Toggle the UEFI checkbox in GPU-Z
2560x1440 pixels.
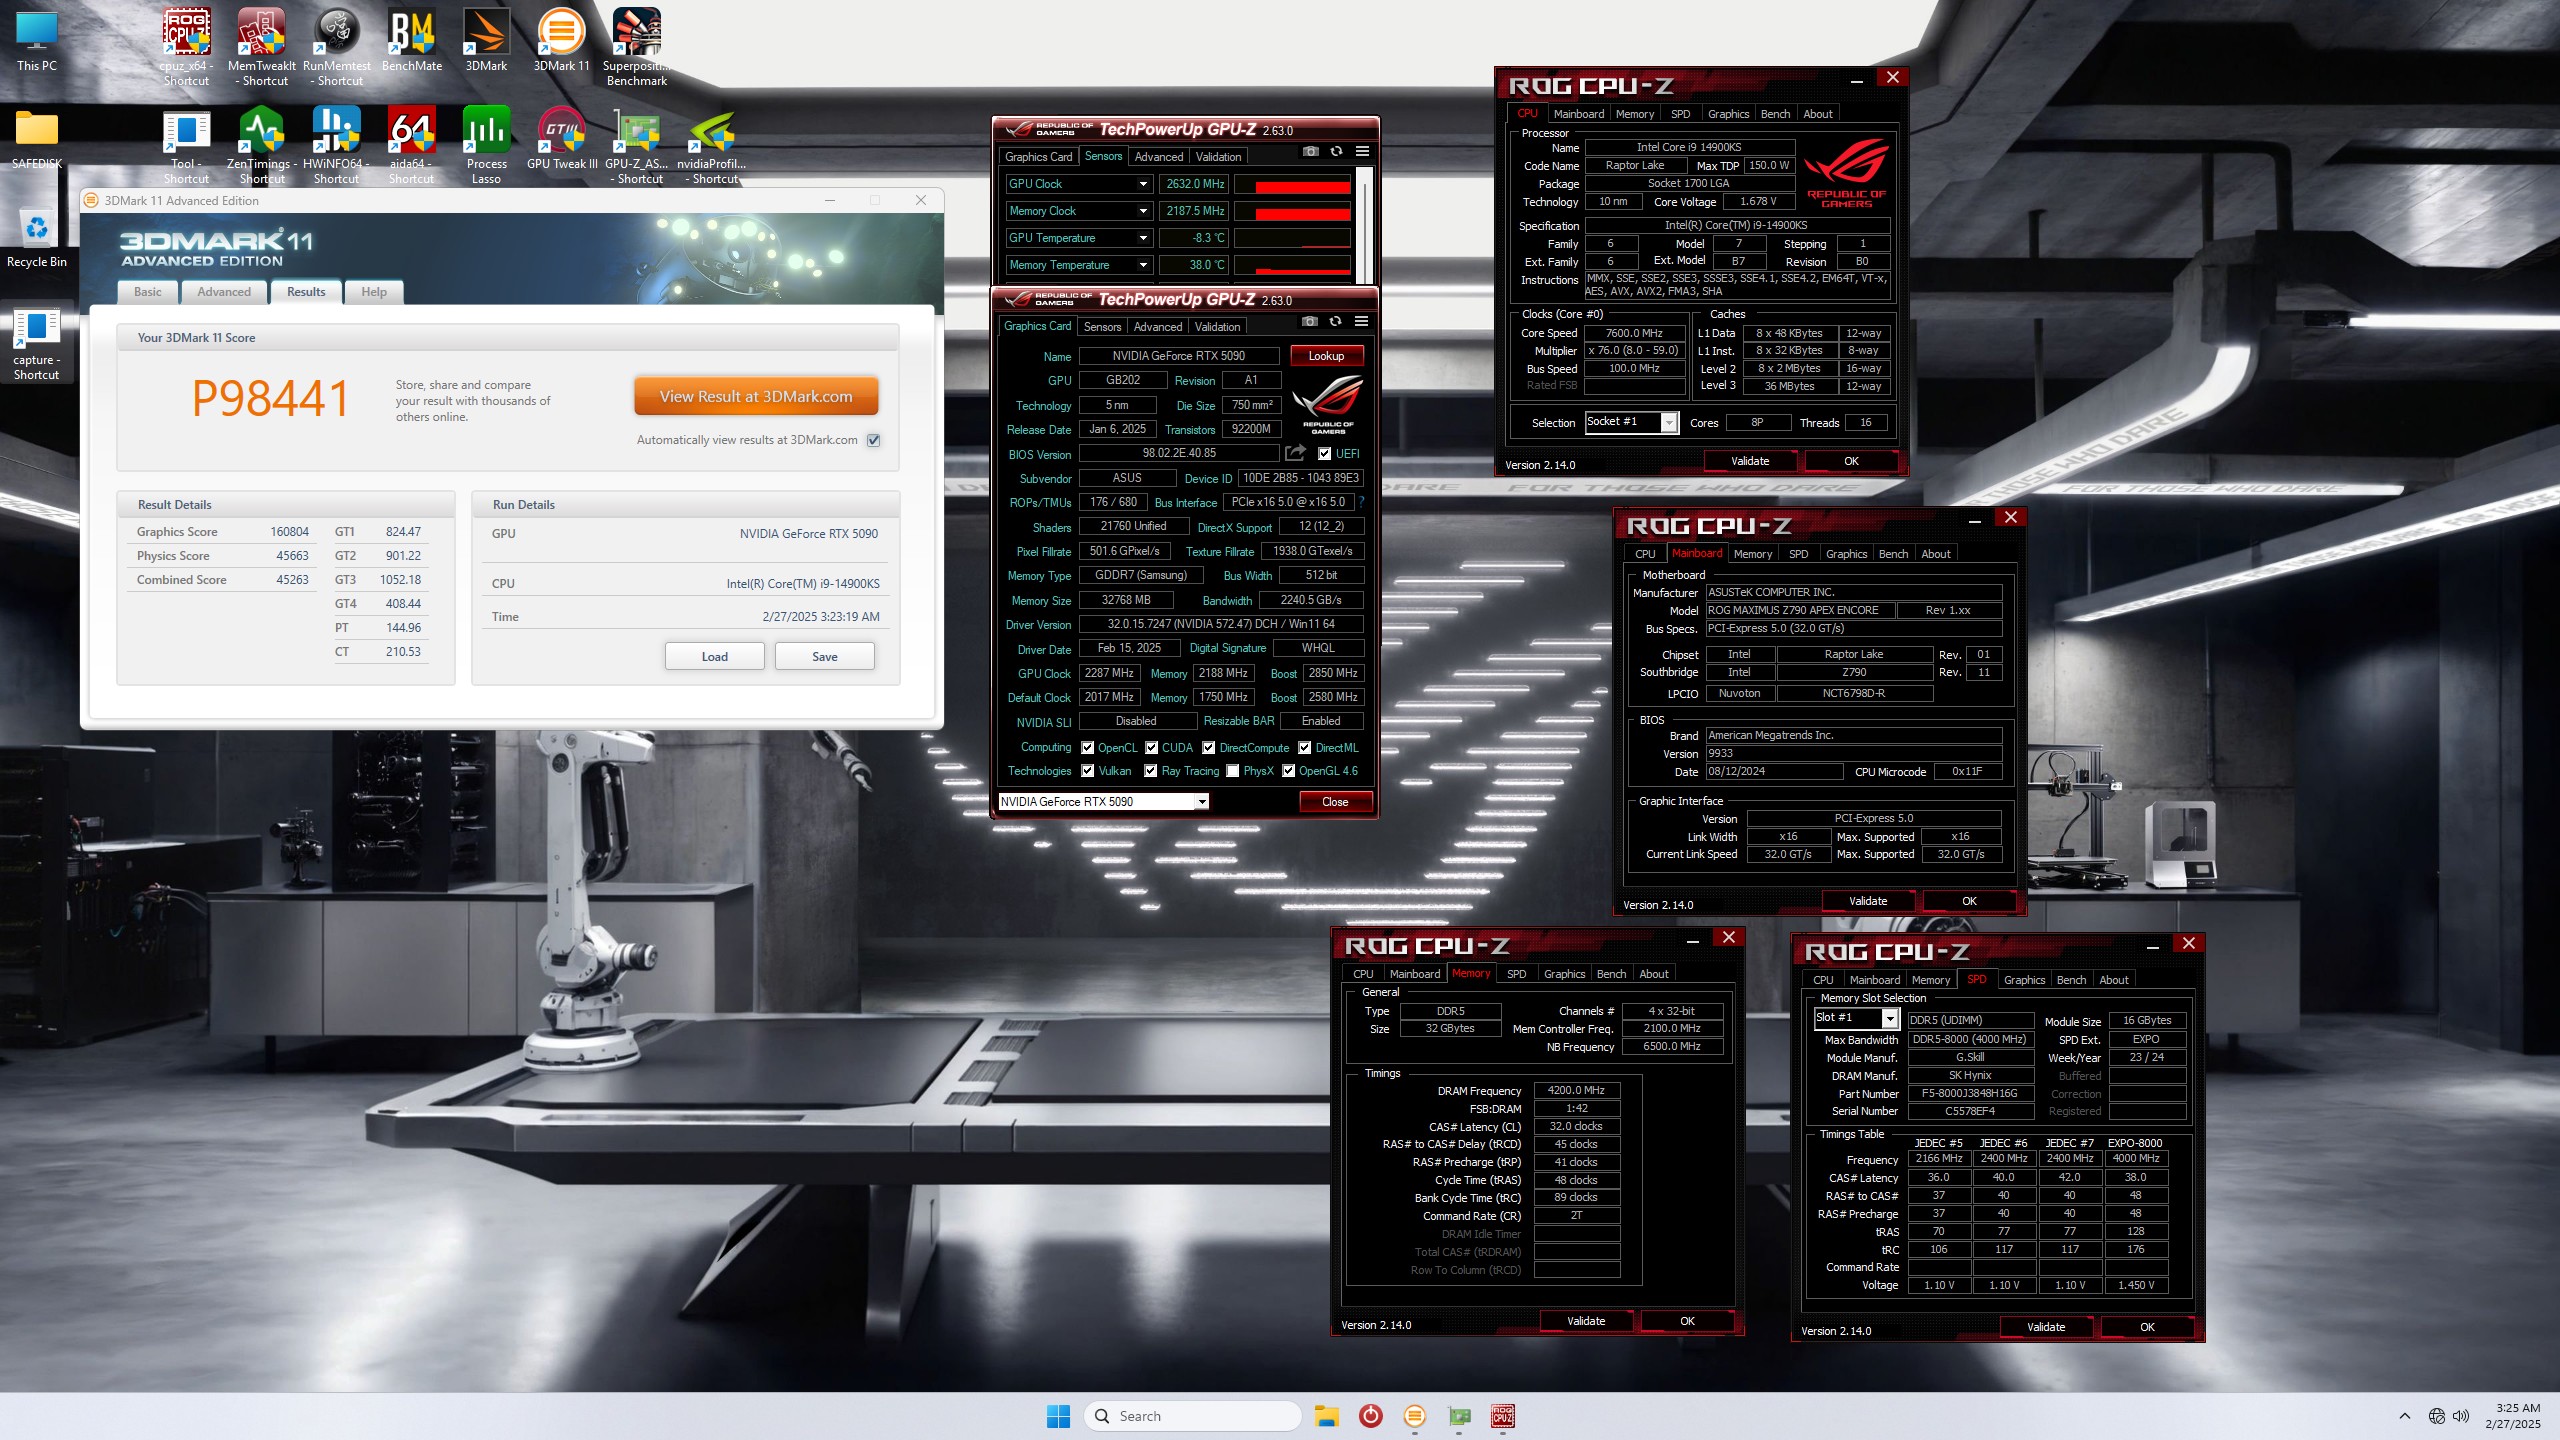point(1325,454)
